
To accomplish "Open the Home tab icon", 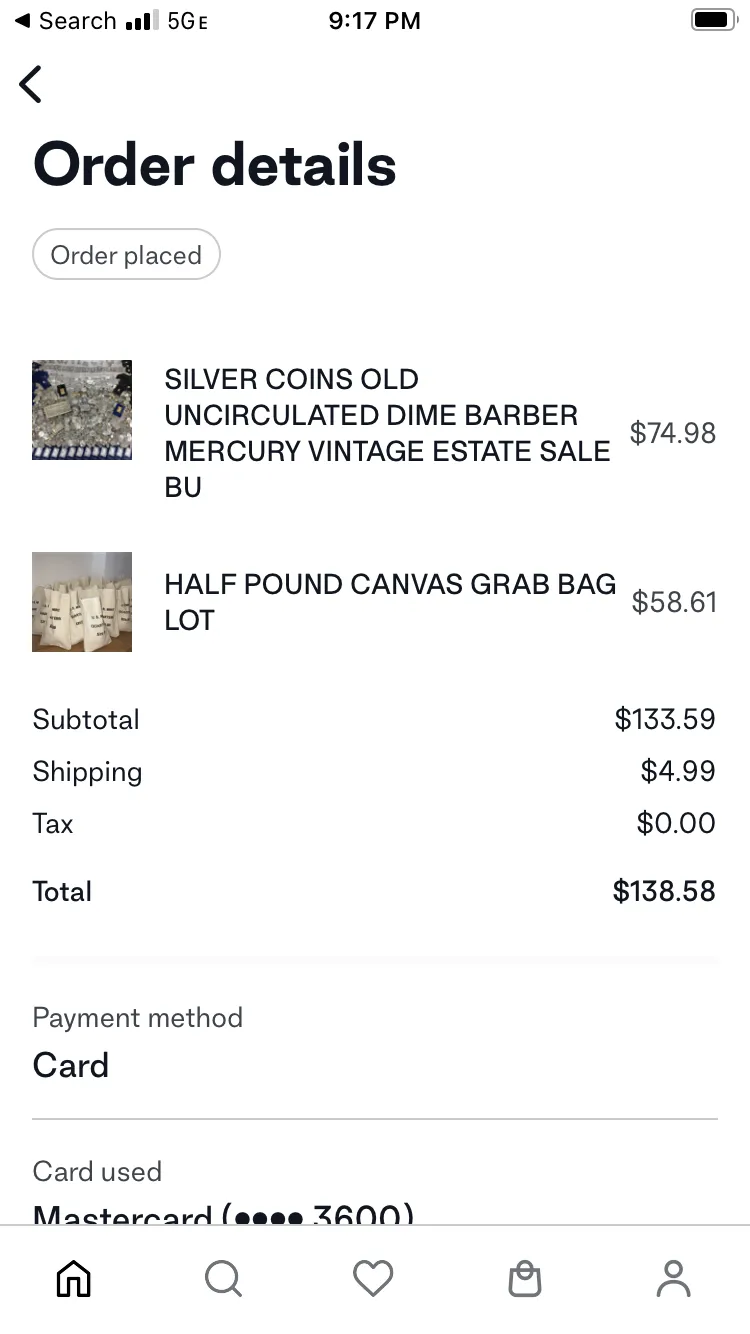I will pos(73,1278).
